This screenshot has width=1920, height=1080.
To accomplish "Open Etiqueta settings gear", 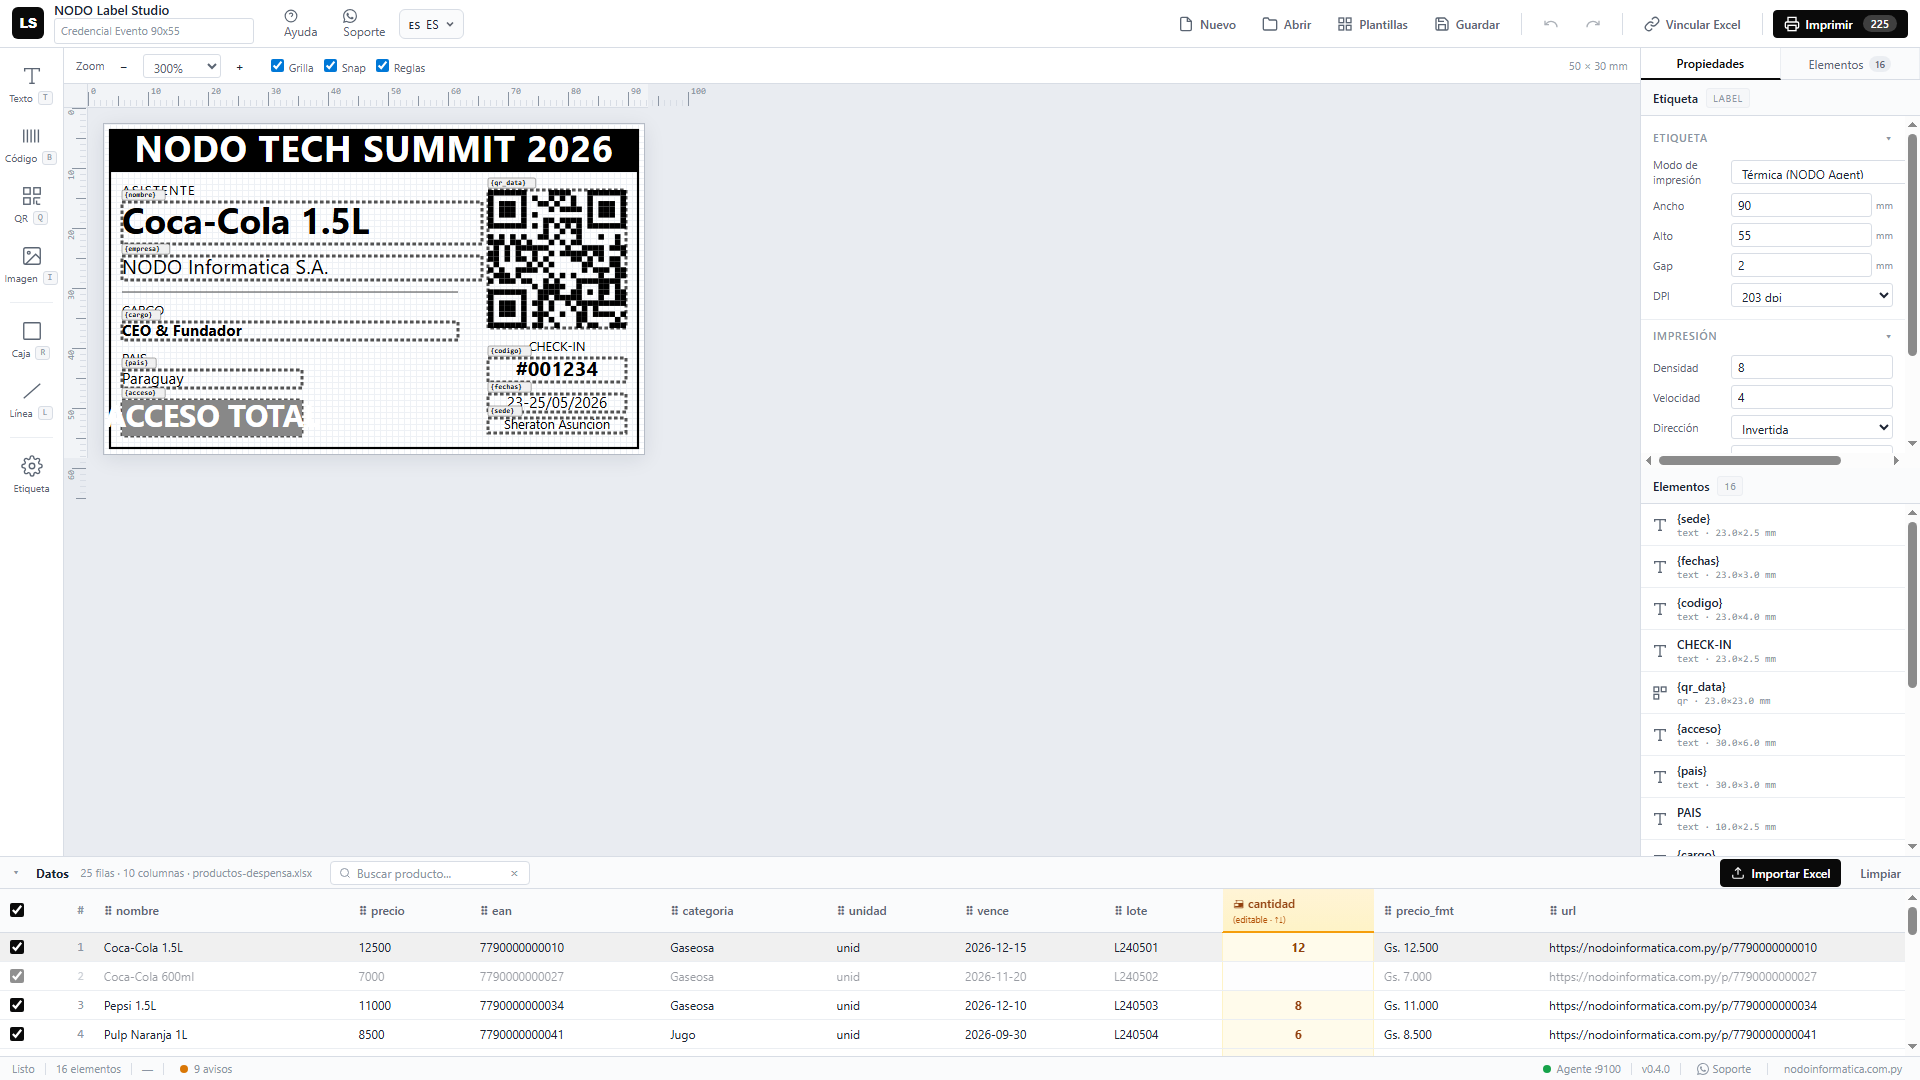I will [x=31, y=474].
